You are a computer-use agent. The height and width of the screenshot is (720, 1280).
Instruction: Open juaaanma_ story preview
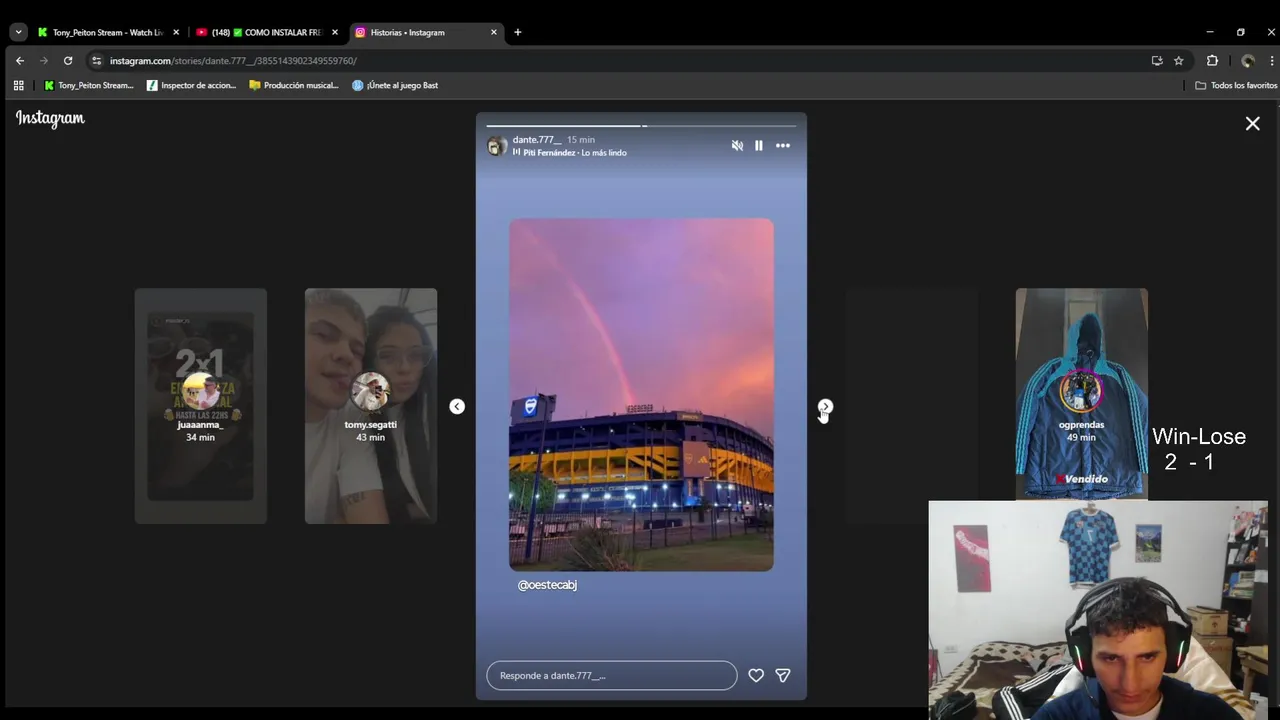201,406
